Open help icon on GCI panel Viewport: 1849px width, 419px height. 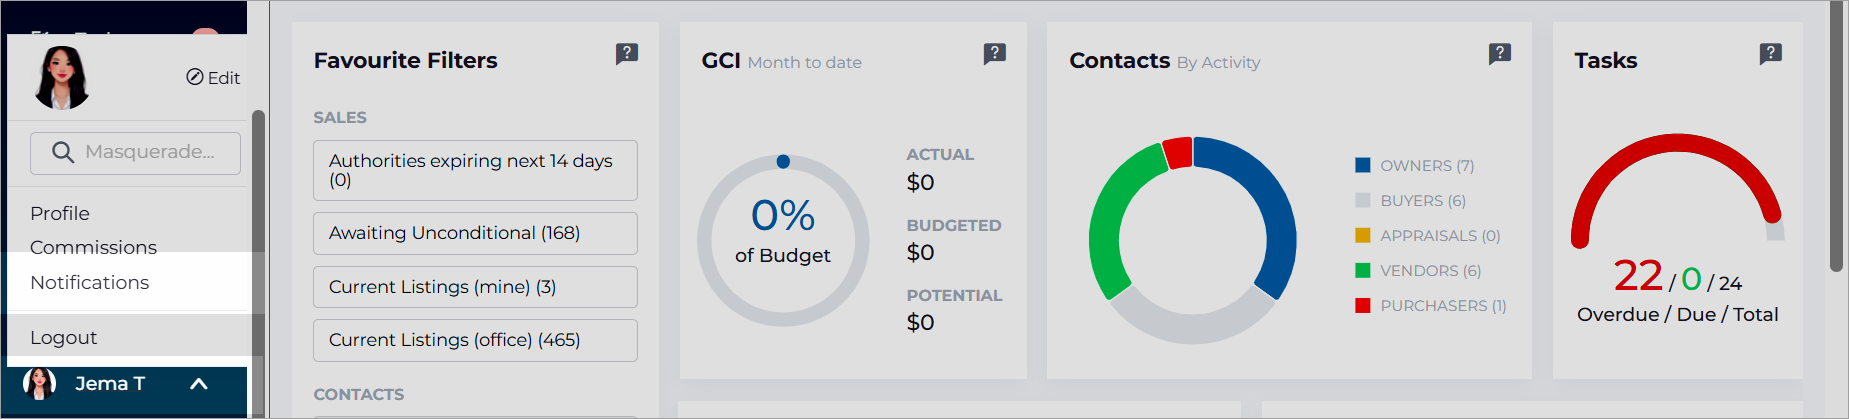pos(995,53)
